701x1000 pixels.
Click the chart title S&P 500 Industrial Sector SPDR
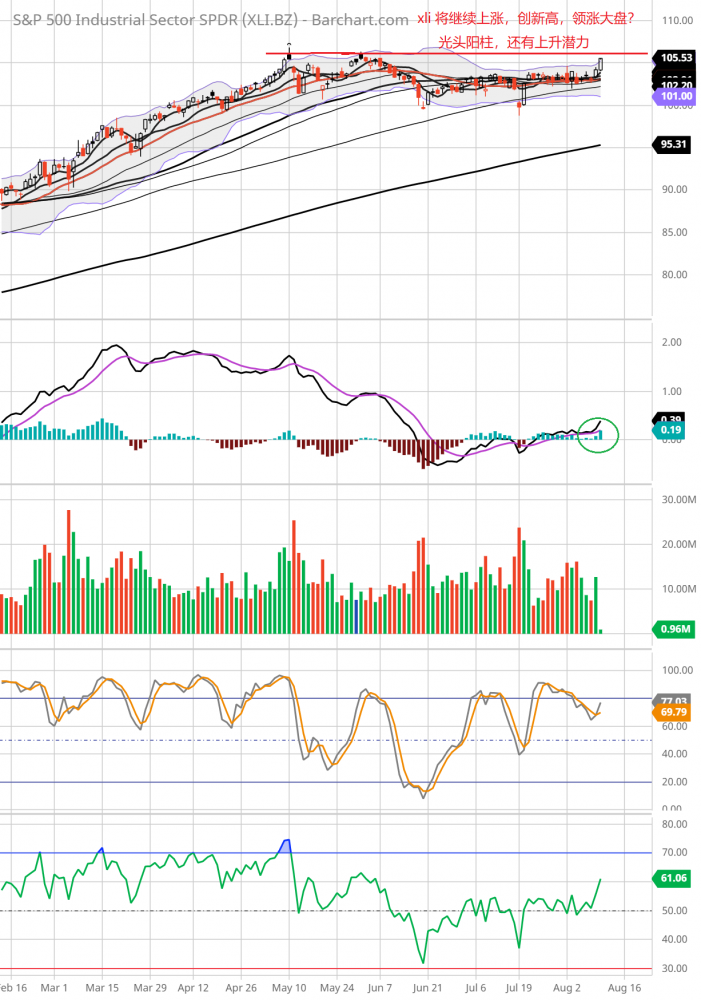pyautogui.click(x=122, y=19)
